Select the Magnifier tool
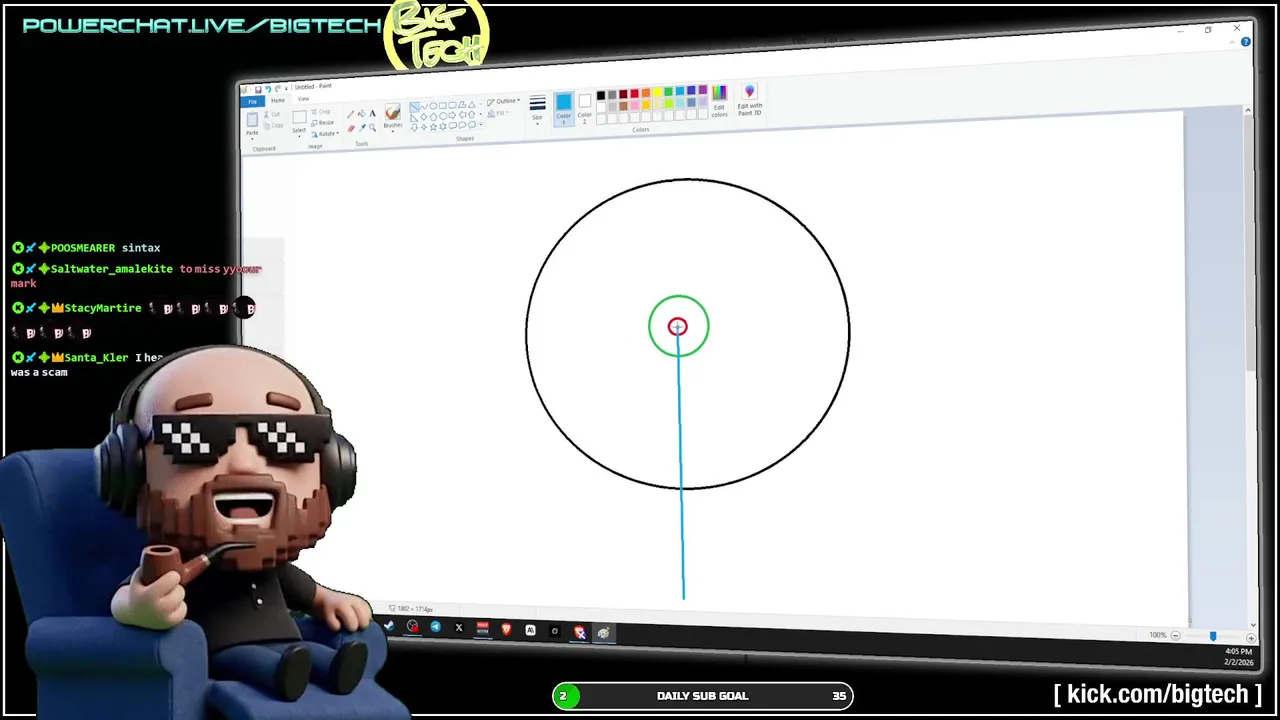Screen dimensions: 1280x720 point(372,127)
